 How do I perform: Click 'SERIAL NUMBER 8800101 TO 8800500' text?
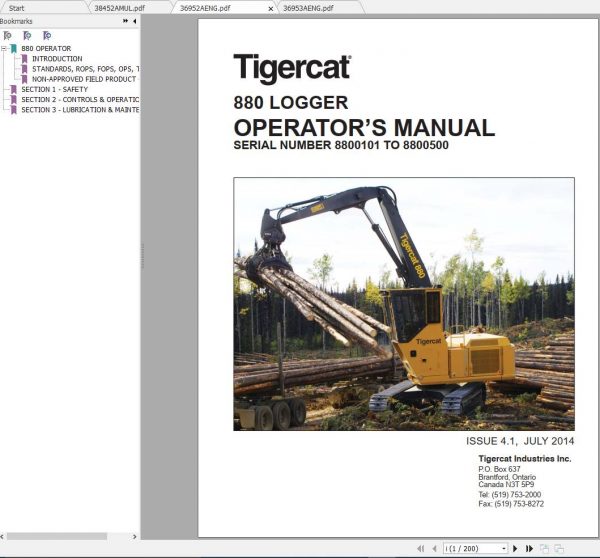click(x=341, y=145)
